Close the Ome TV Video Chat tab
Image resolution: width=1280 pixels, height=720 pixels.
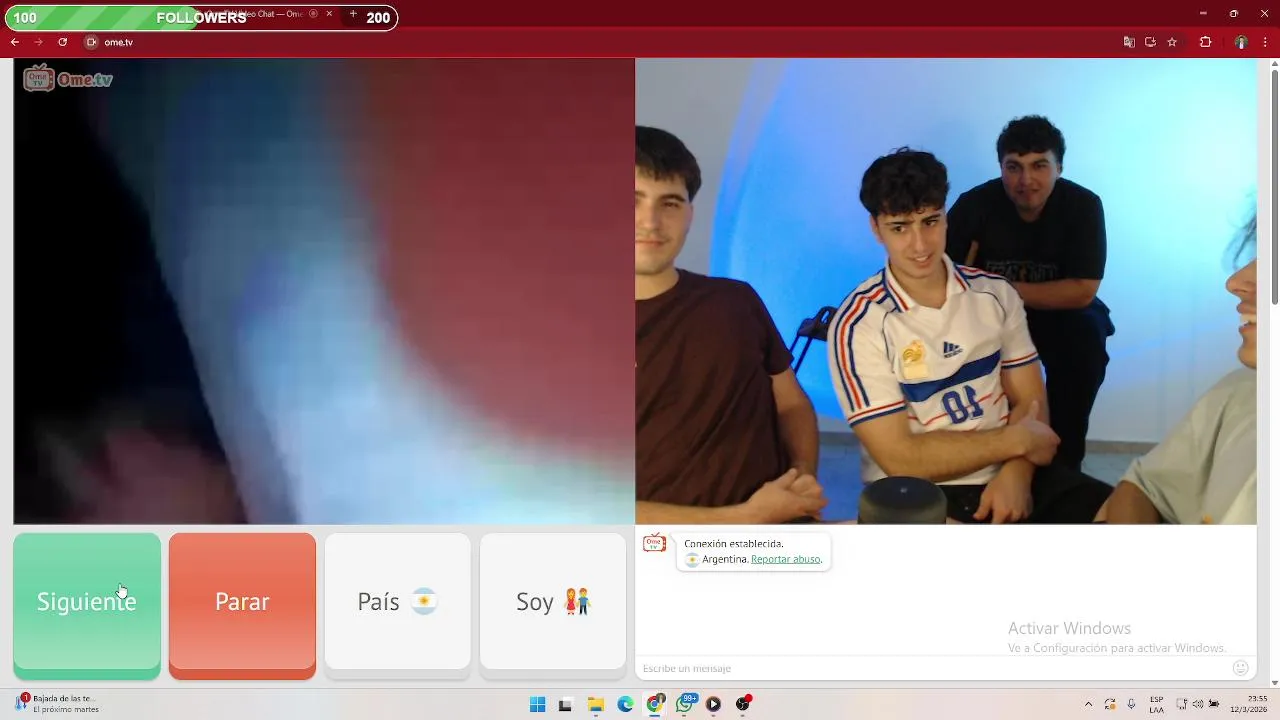(329, 14)
